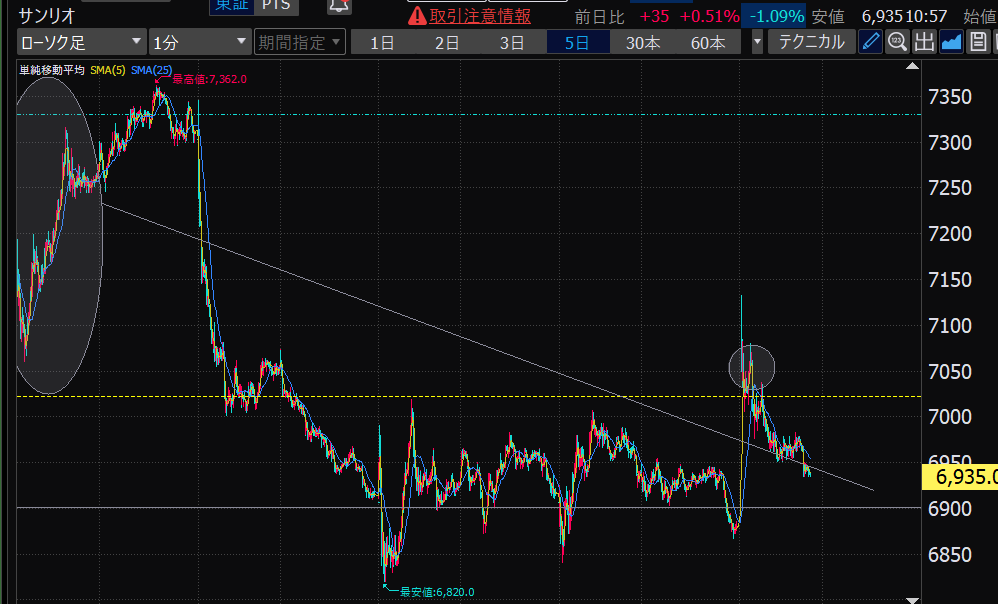Open the テクニカル indicators button
This screenshot has width=998, height=604.
click(x=811, y=42)
